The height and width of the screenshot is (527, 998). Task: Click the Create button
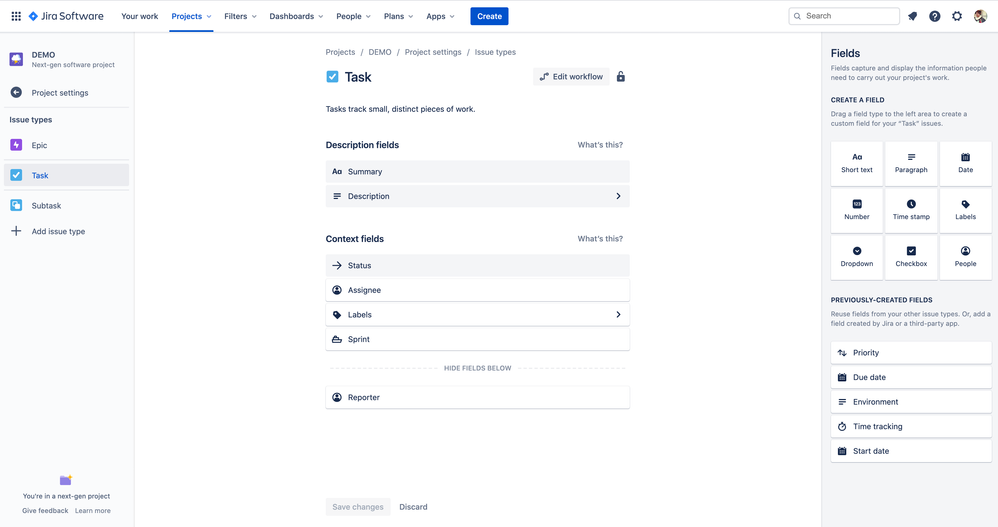point(489,16)
